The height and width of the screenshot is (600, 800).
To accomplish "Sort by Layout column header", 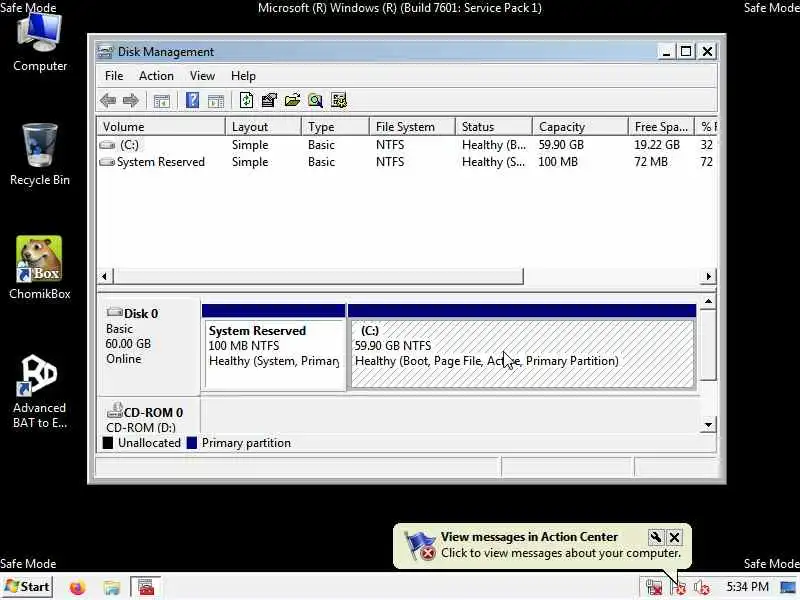I will click(x=263, y=127).
